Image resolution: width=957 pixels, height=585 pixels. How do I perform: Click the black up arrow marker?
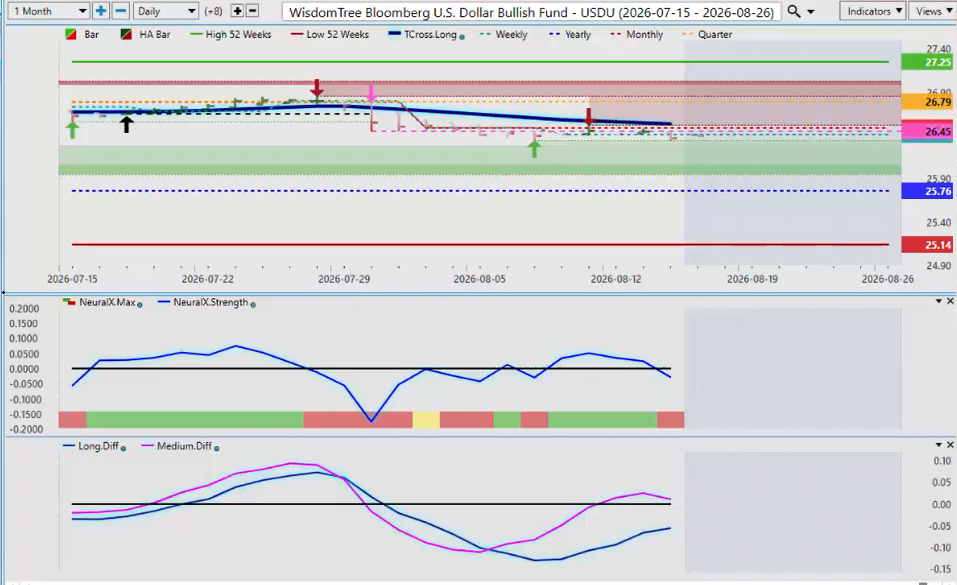click(126, 125)
